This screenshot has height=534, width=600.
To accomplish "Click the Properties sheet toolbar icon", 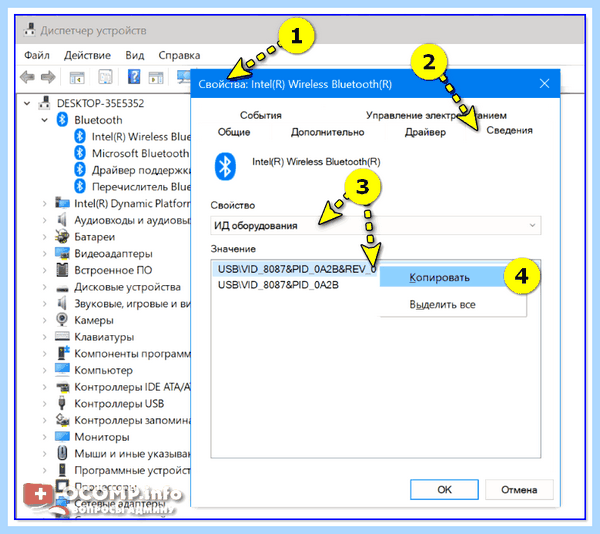I will 105,77.
